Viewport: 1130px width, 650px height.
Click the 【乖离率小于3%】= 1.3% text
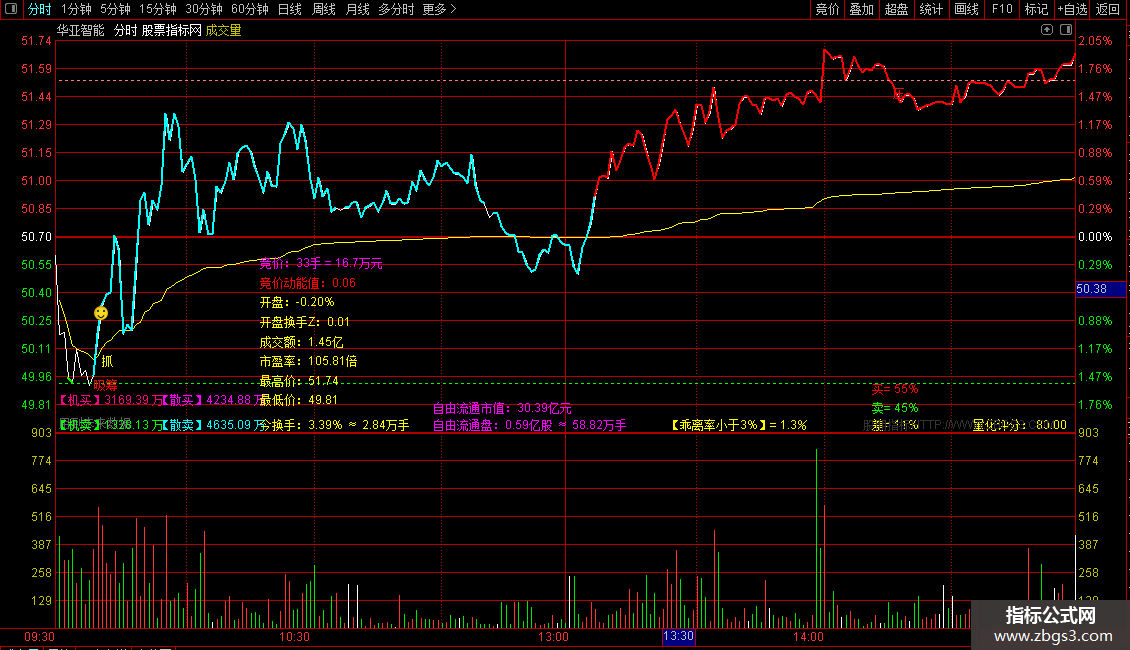pyautogui.click(x=739, y=425)
